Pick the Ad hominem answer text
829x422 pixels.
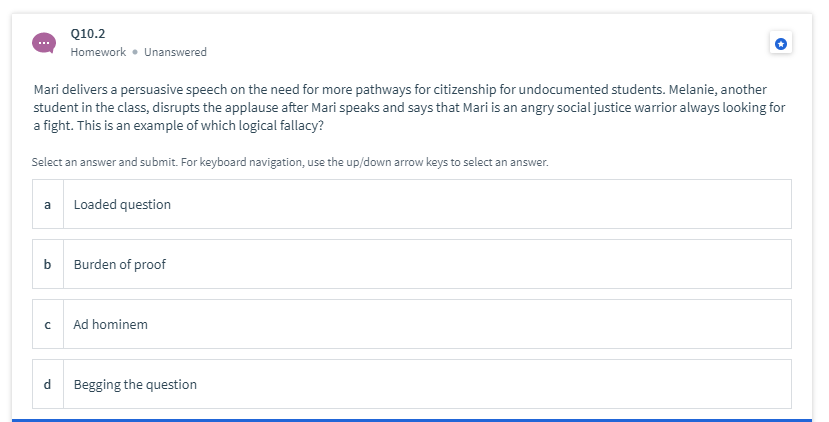(x=110, y=324)
